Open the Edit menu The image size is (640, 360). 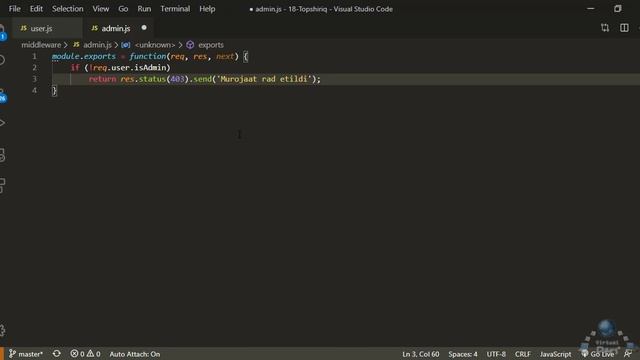[x=36, y=9]
